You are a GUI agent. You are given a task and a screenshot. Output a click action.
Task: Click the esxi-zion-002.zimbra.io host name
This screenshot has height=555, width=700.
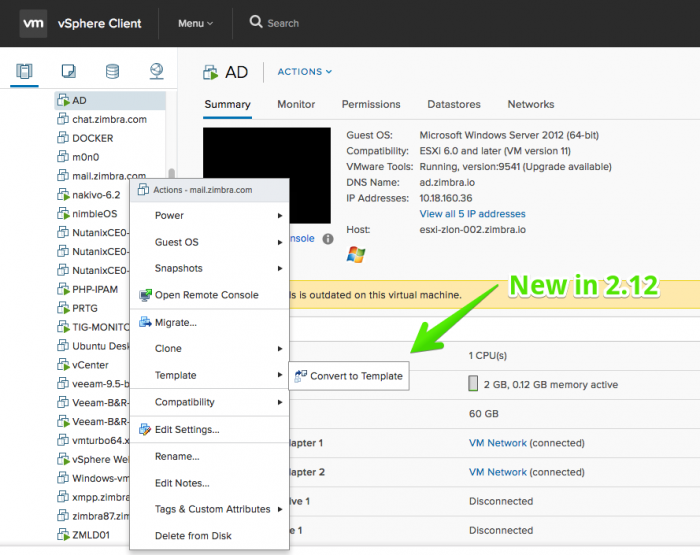[472, 230]
